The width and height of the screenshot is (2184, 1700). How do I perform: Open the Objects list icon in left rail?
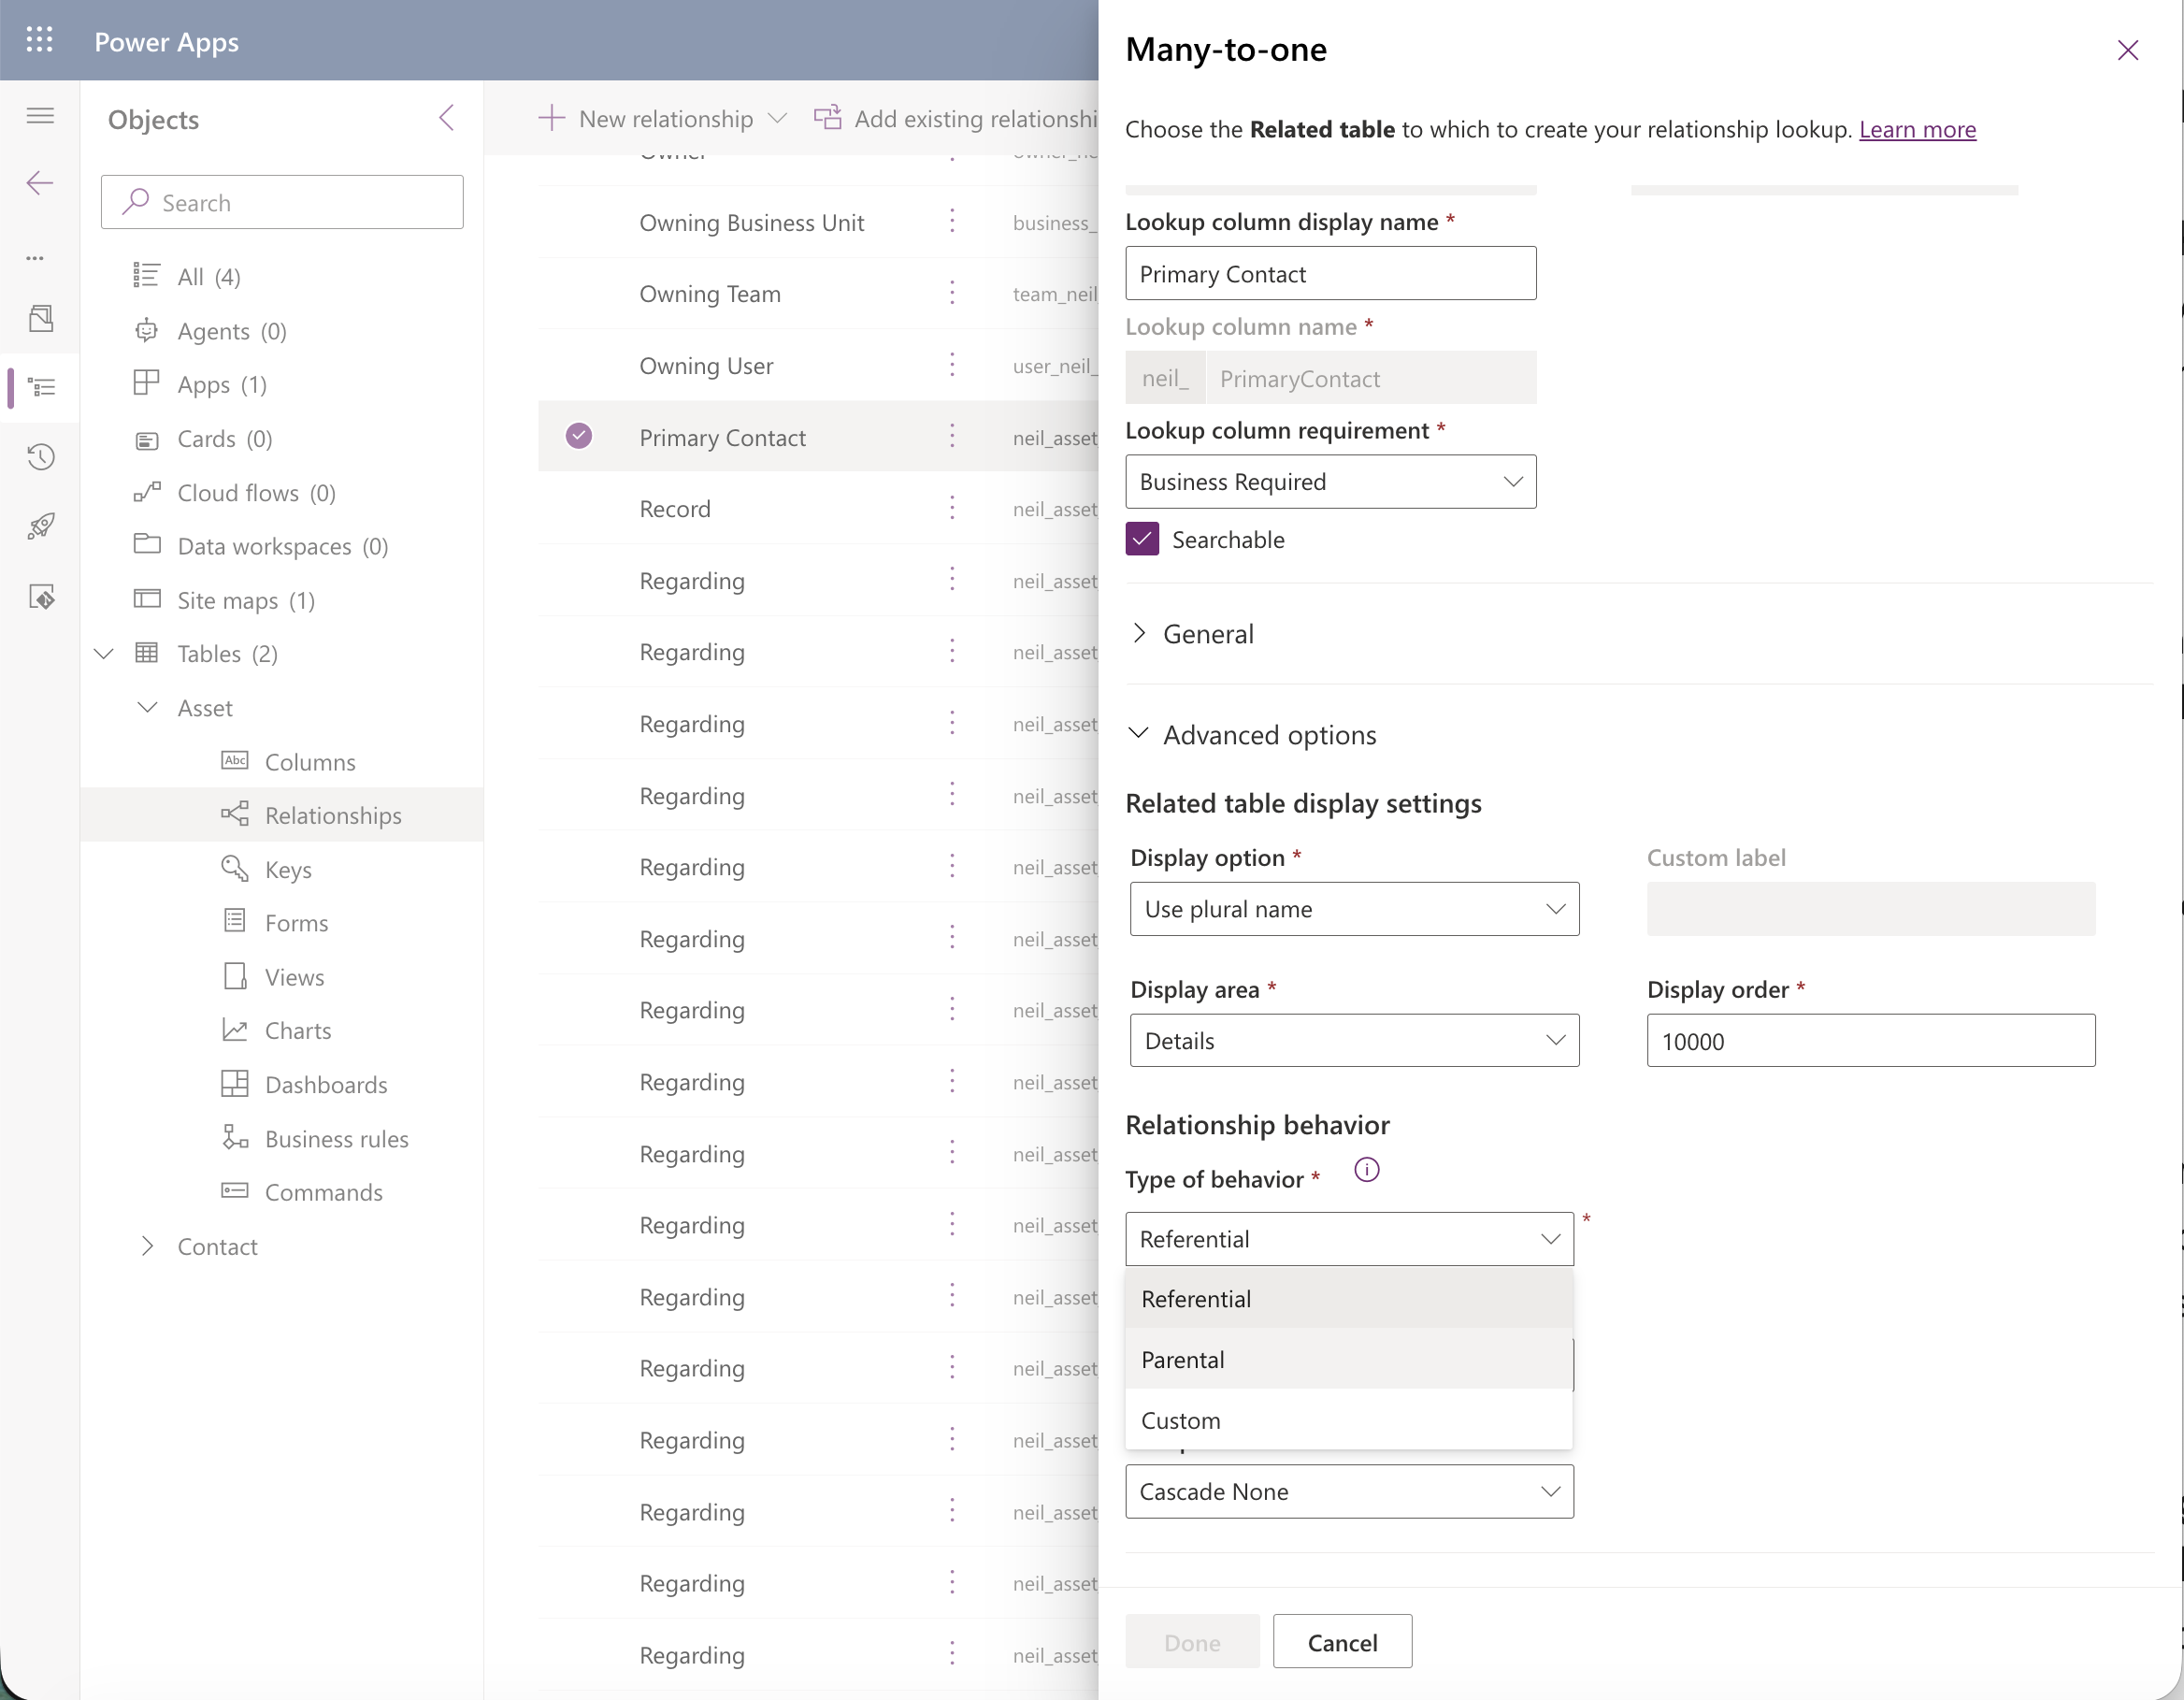point(41,387)
